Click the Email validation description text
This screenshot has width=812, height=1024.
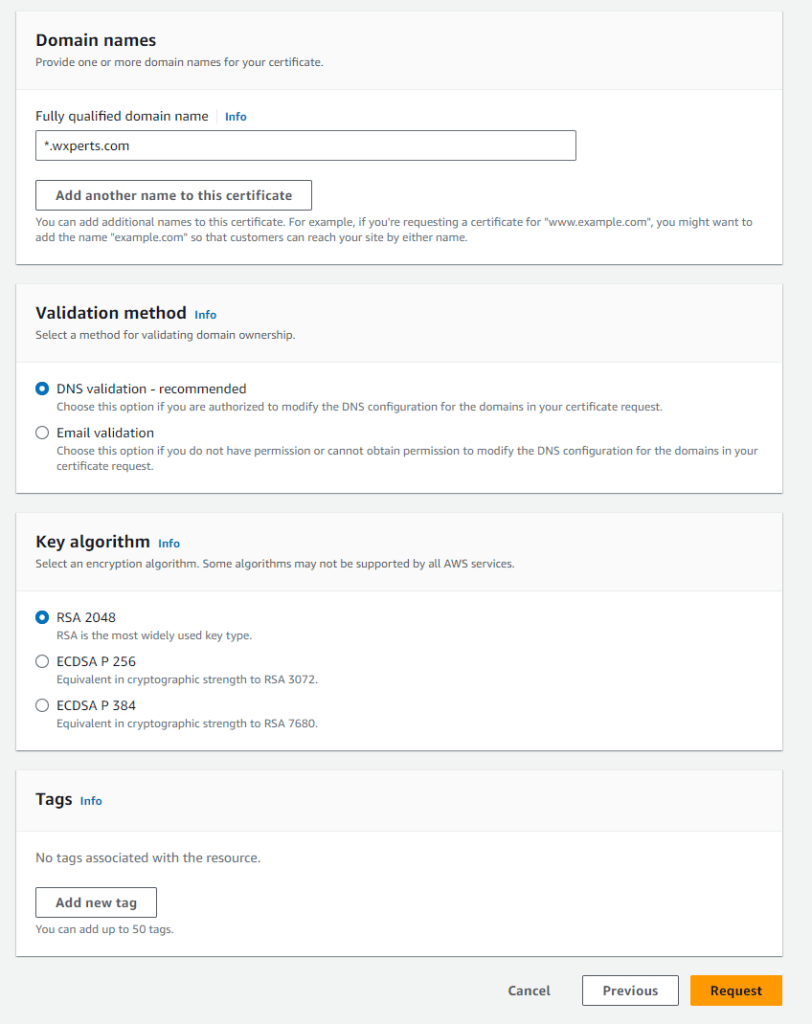(407, 458)
